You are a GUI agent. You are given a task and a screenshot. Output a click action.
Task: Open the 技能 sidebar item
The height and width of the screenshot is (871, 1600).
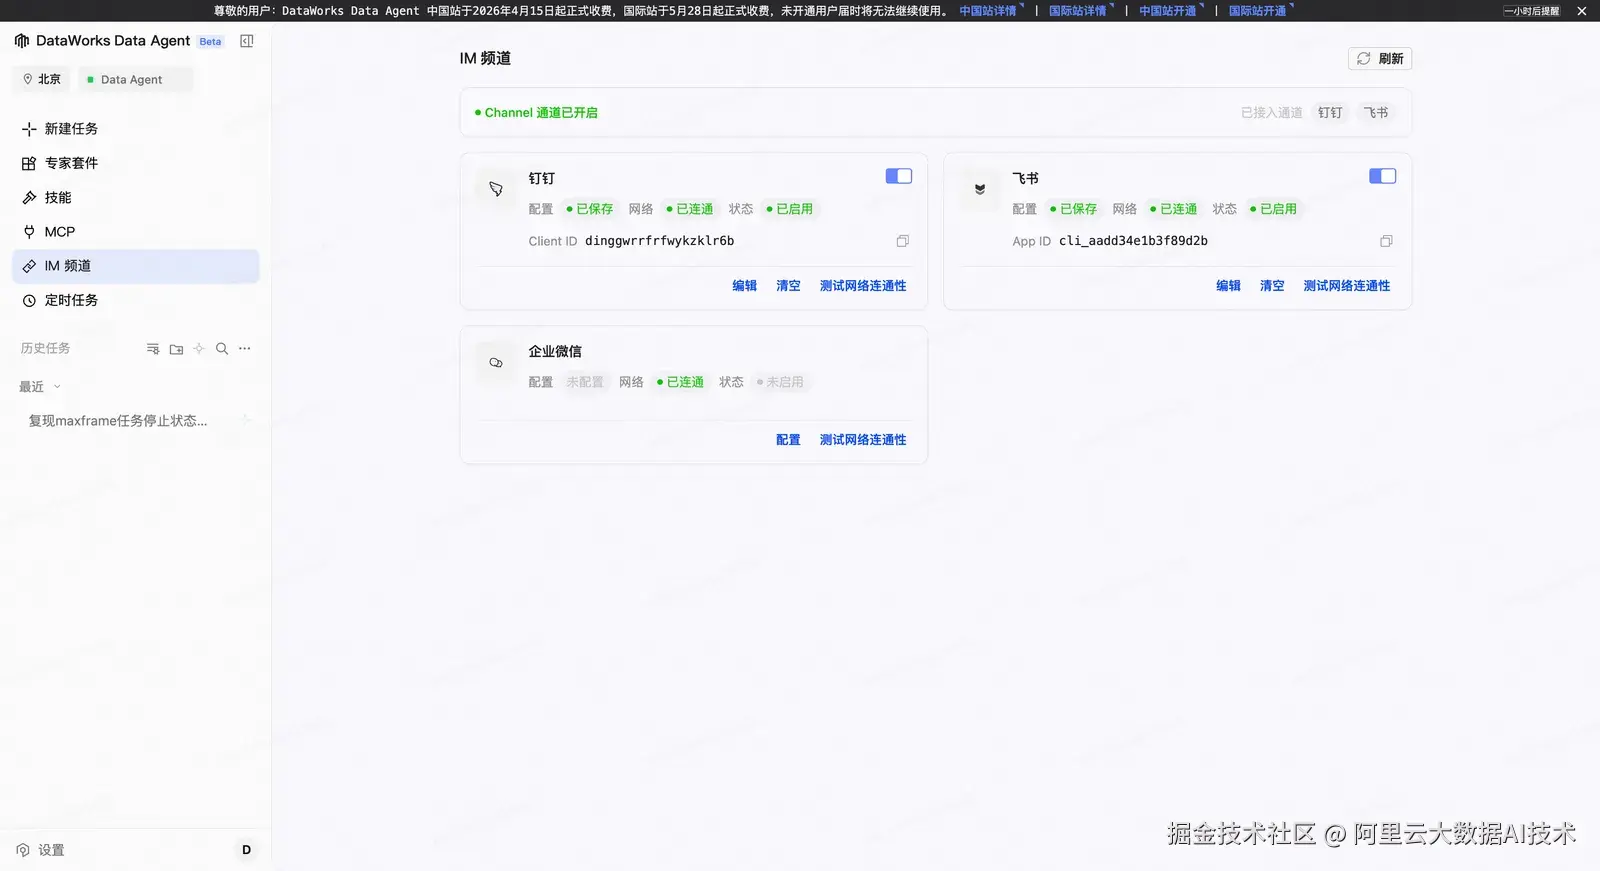point(136,198)
